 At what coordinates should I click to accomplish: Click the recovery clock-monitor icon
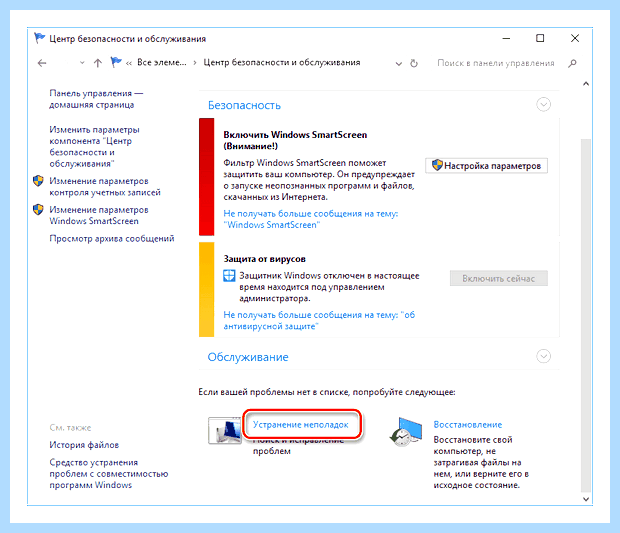coord(406,432)
